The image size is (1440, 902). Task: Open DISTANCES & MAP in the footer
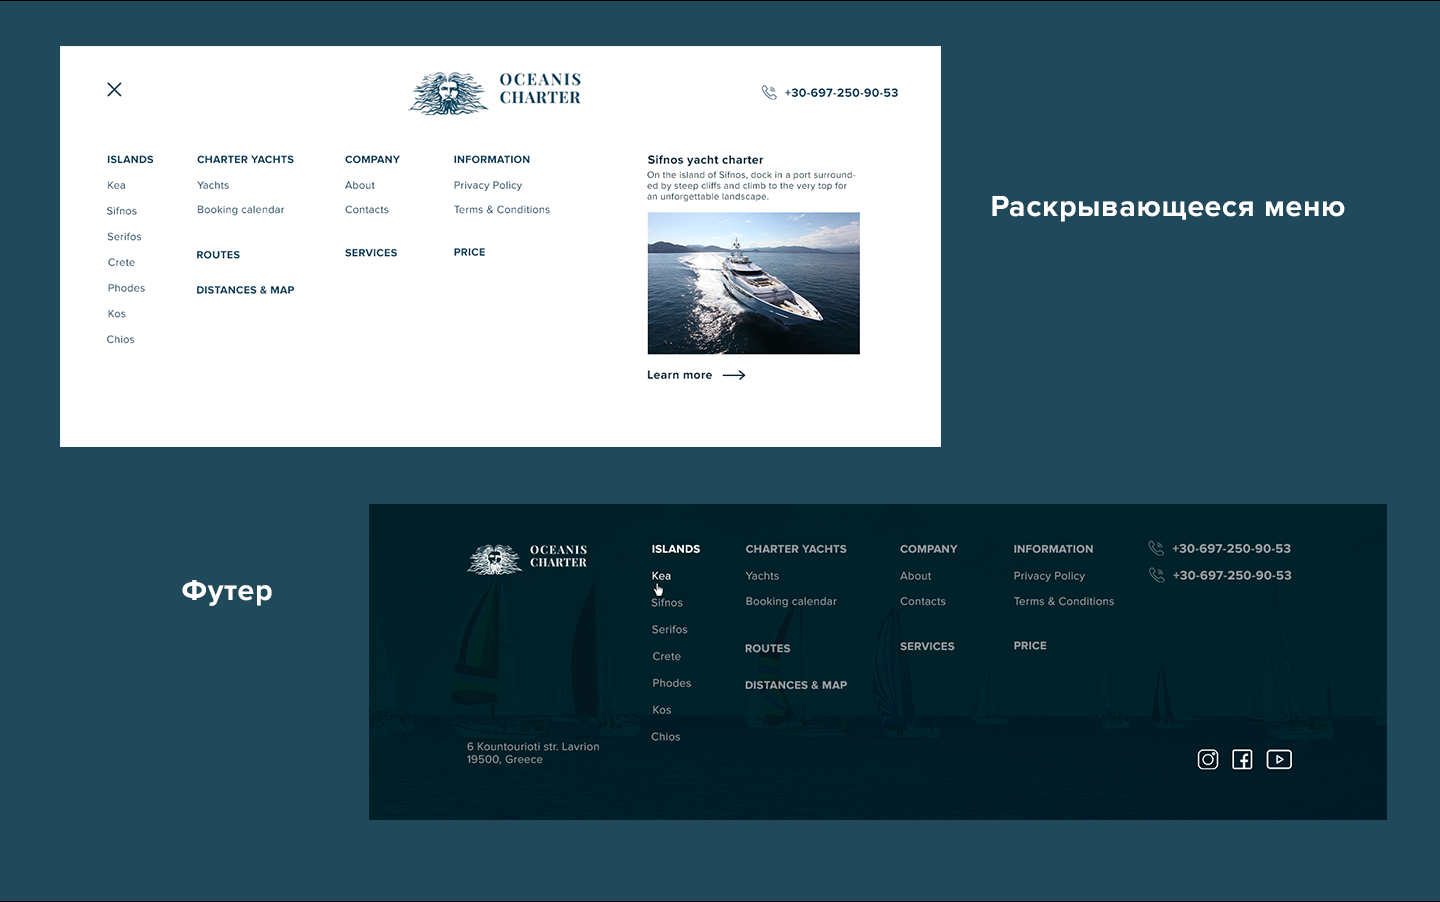pyautogui.click(x=796, y=686)
